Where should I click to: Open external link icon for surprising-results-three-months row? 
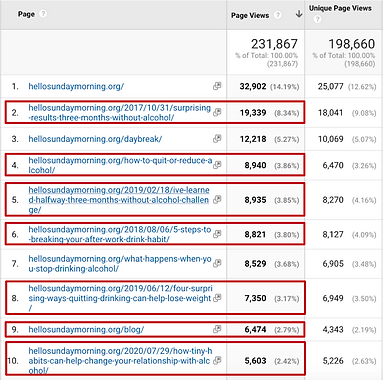coord(217,112)
